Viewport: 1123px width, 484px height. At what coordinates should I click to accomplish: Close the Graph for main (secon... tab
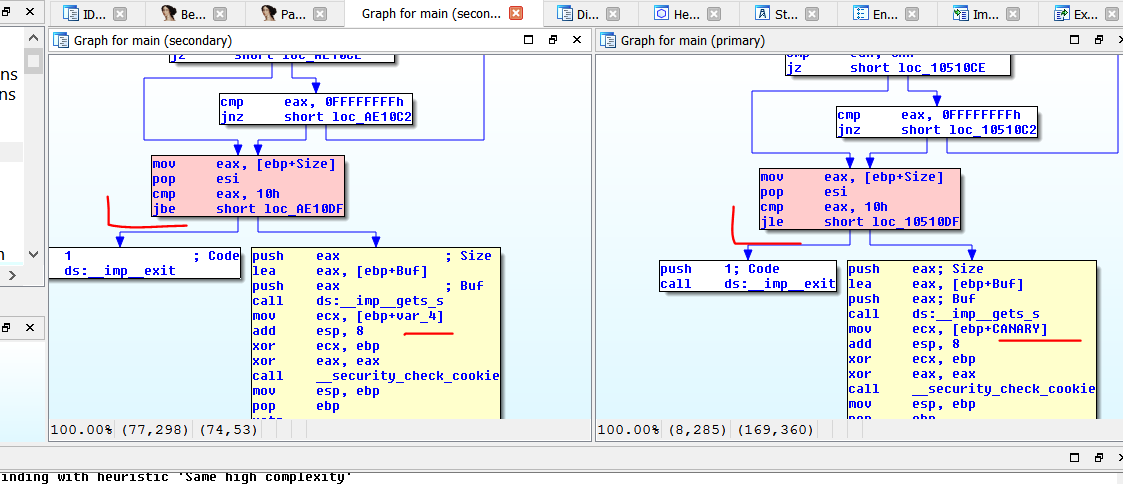pyautogui.click(x=516, y=14)
